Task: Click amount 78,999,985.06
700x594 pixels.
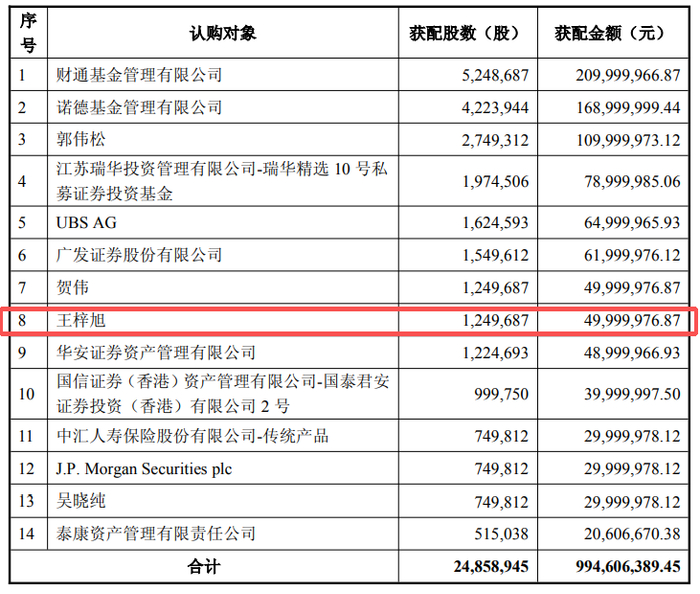Action: [633, 181]
